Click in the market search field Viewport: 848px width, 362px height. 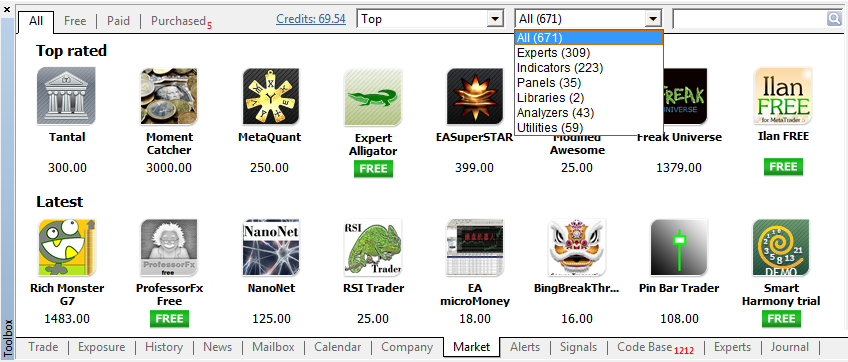point(750,19)
